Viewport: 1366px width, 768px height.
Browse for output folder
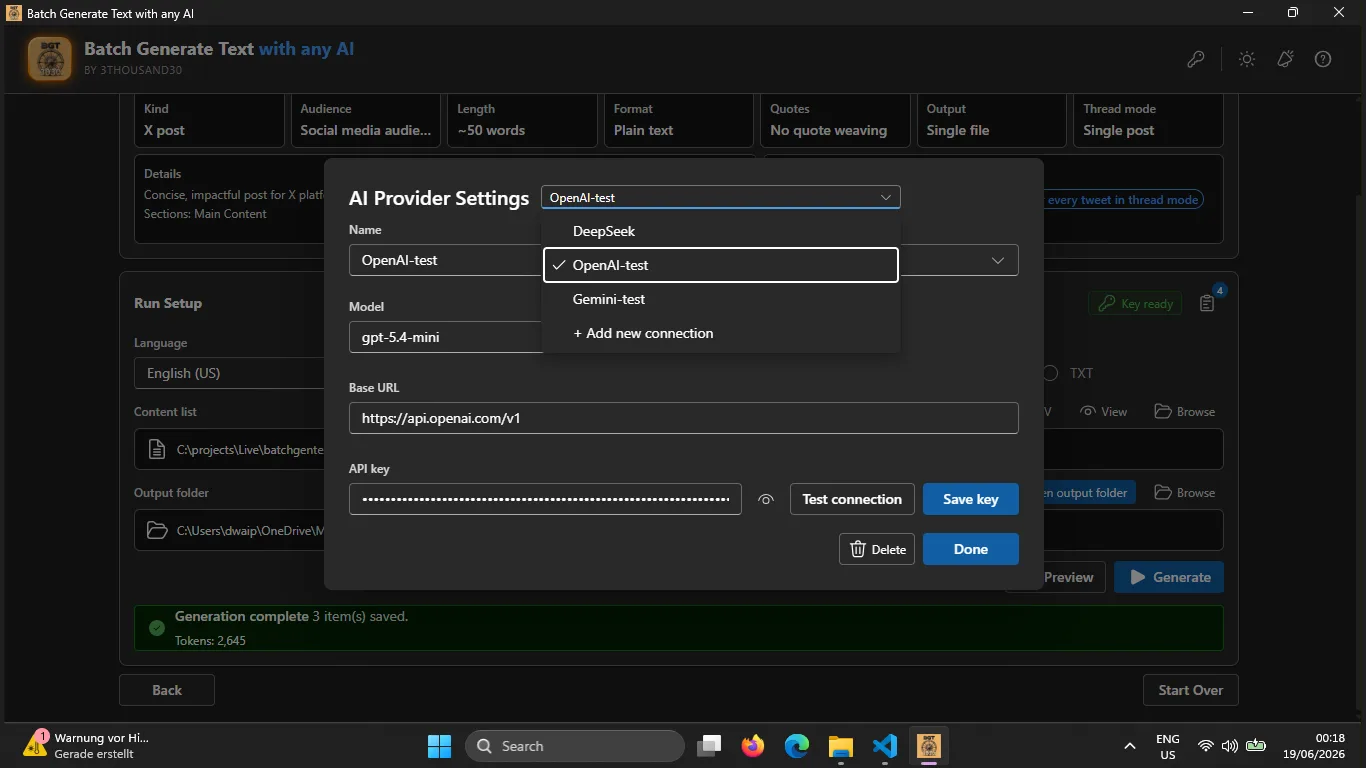click(1185, 492)
